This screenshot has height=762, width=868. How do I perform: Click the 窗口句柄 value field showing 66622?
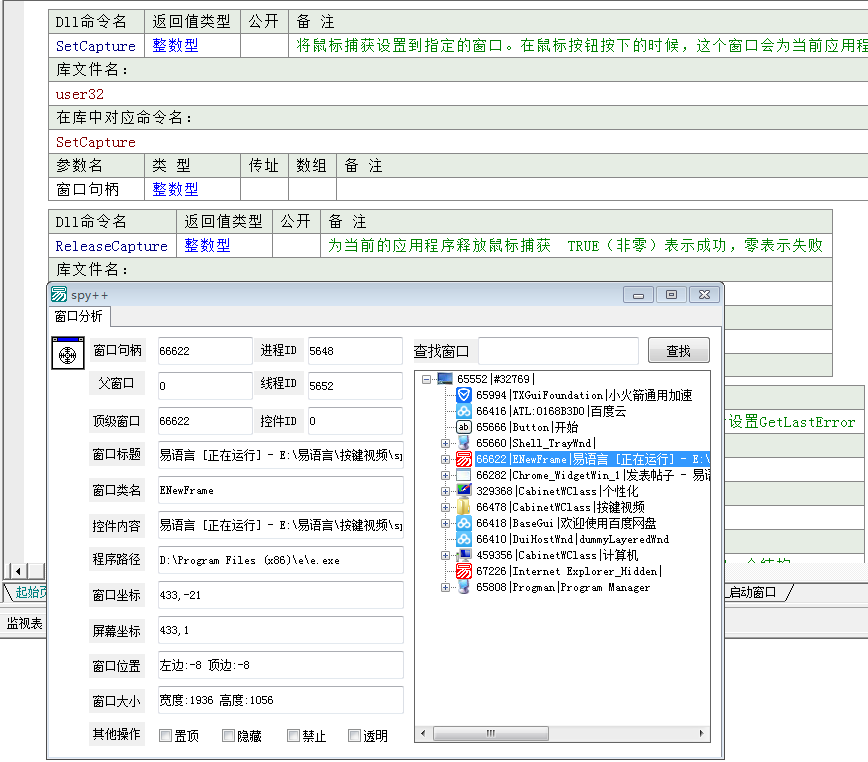pyautogui.click(x=205, y=351)
